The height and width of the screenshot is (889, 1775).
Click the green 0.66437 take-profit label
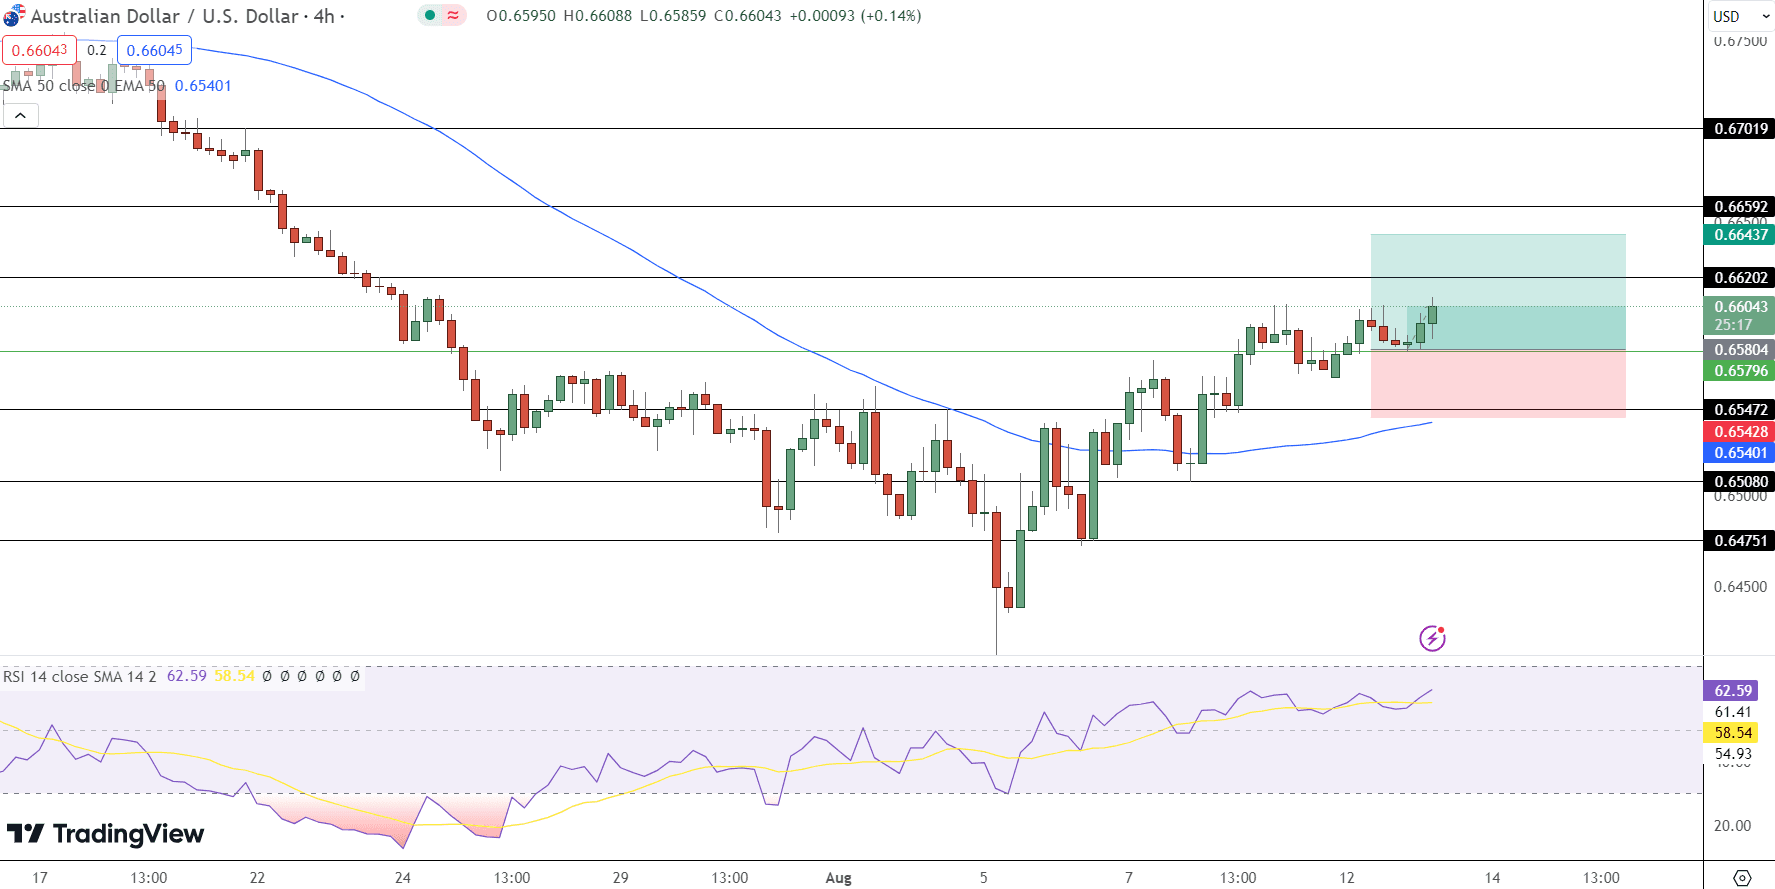click(1740, 234)
